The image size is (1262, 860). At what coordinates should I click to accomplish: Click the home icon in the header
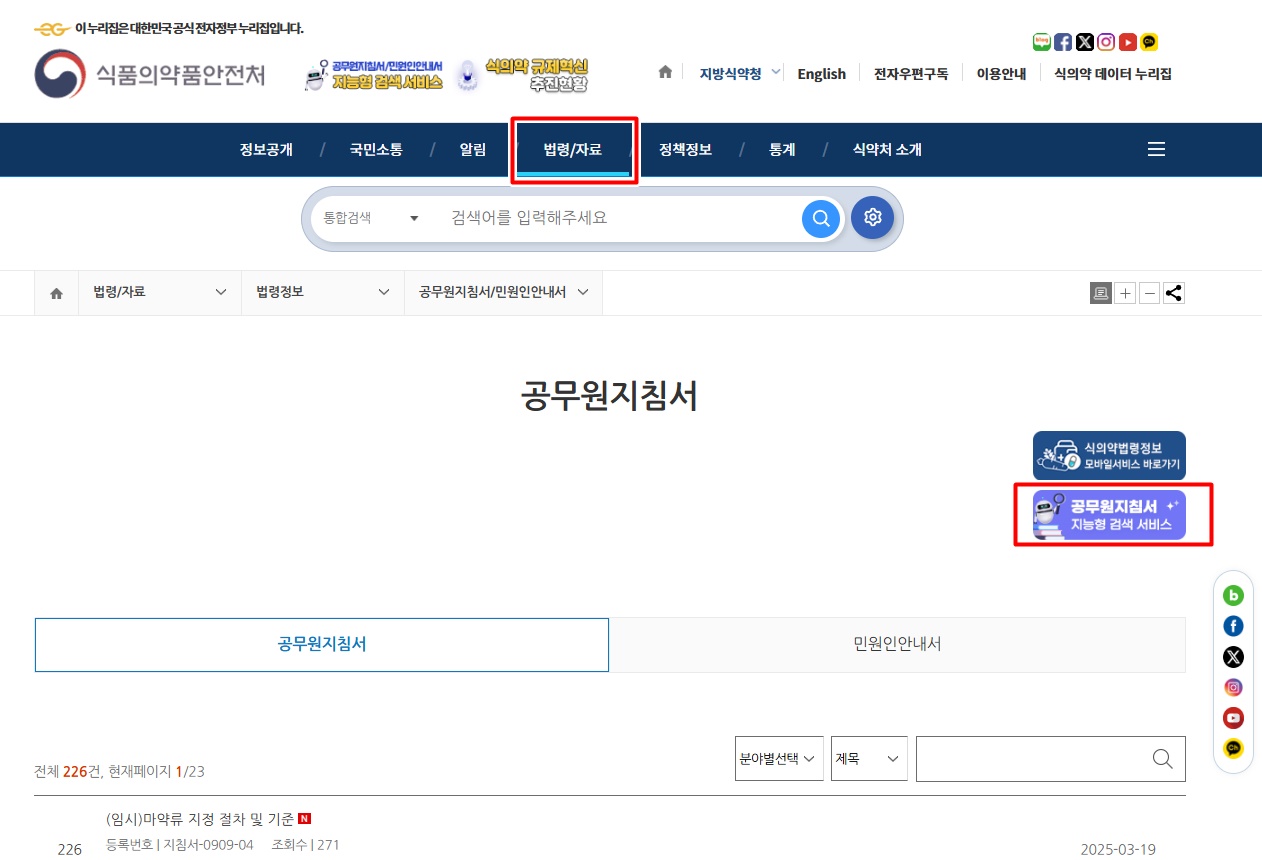pyautogui.click(x=664, y=72)
